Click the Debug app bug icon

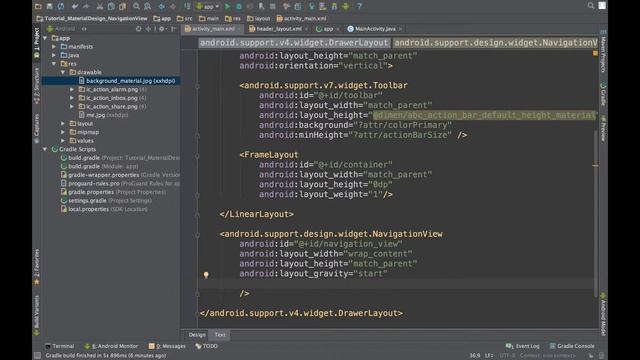point(239,6)
